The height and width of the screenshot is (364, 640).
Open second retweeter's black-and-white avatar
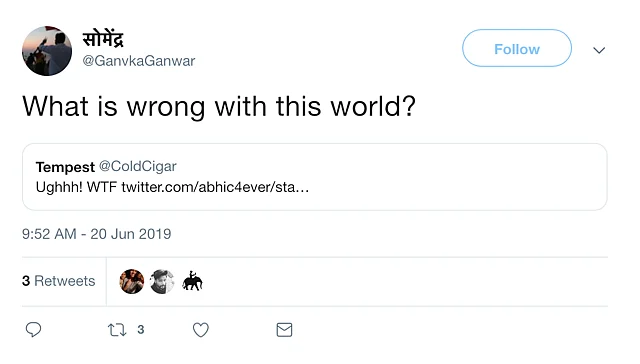(162, 282)
